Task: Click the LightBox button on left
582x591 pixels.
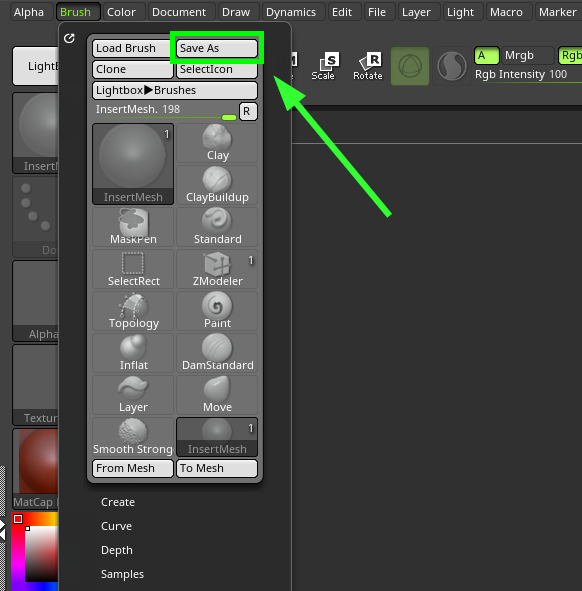Action: pos(36,66)
